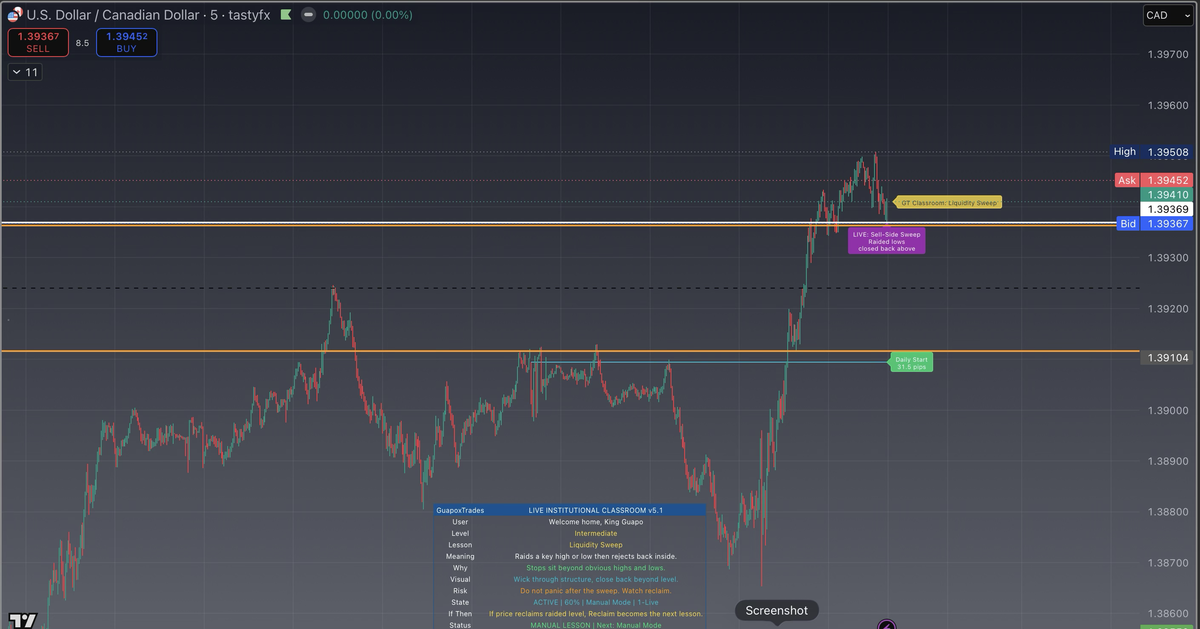Click the green market status flag icon

click(284, 15)
